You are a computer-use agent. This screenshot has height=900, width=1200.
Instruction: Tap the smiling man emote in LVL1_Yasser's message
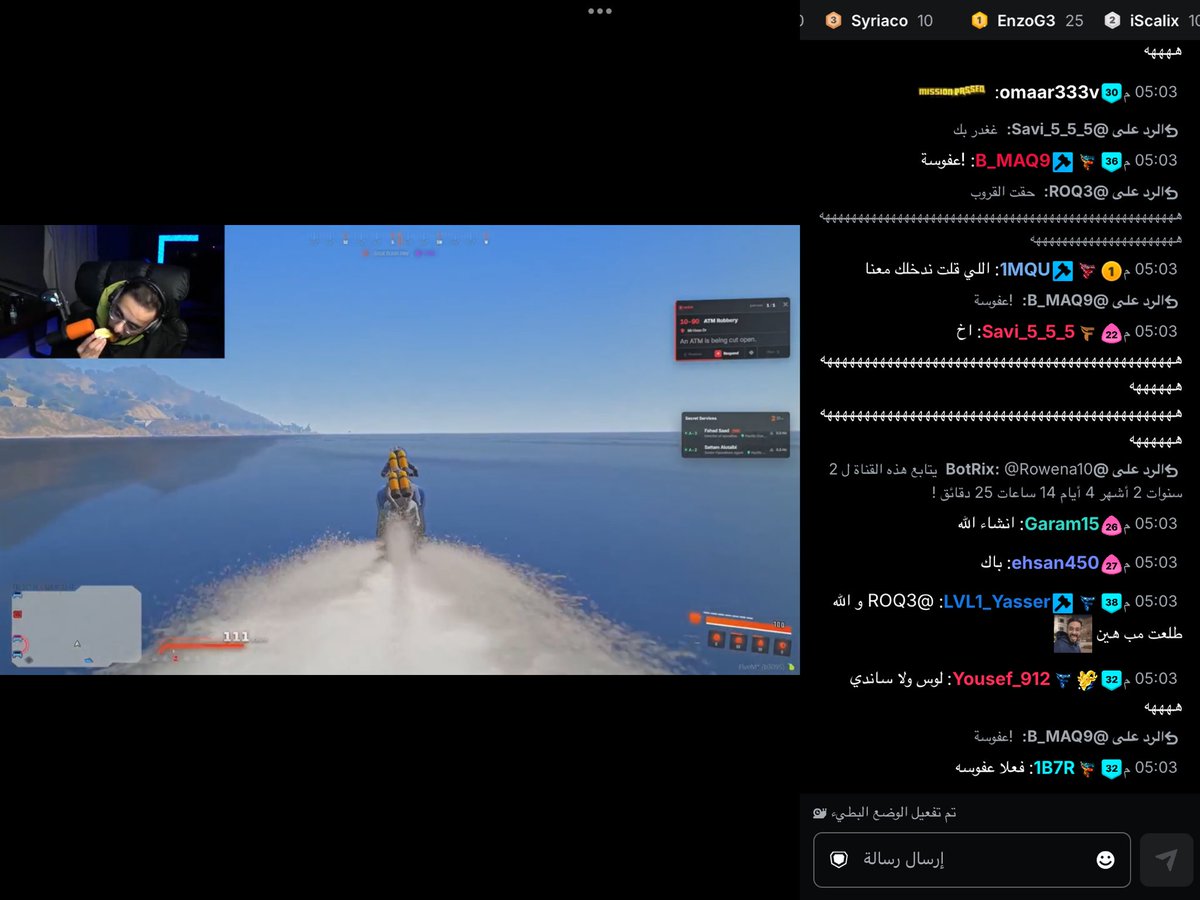1074,634
